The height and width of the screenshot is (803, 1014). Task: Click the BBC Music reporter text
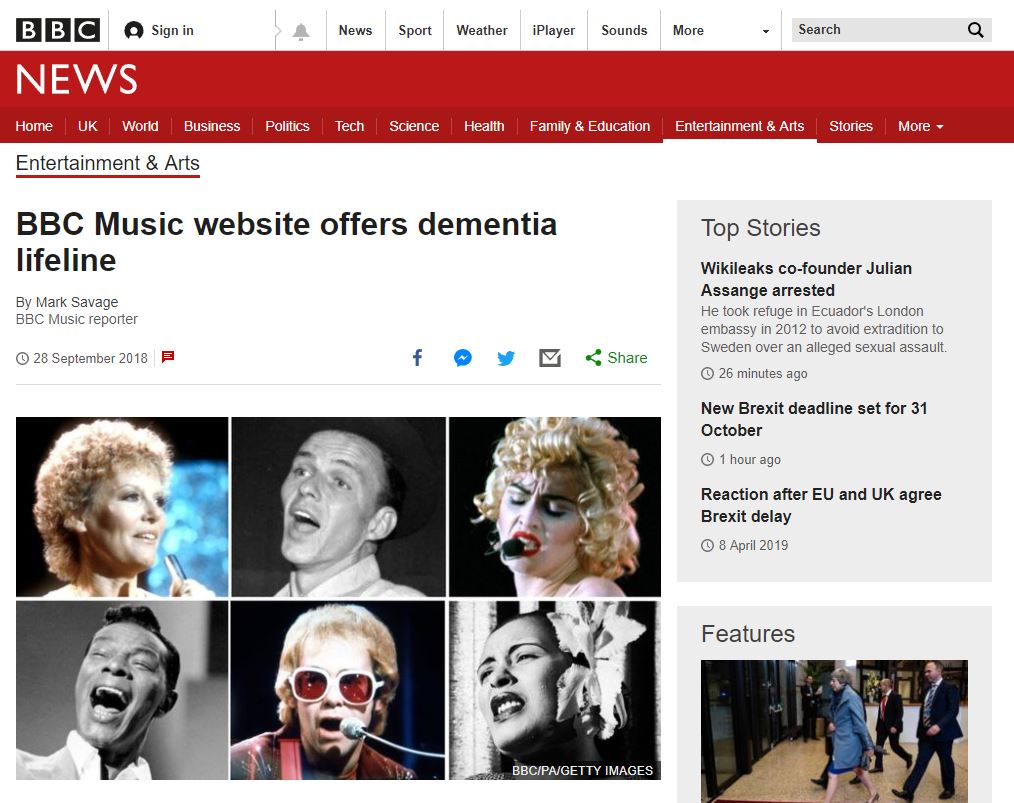click(x=77, y=319)
